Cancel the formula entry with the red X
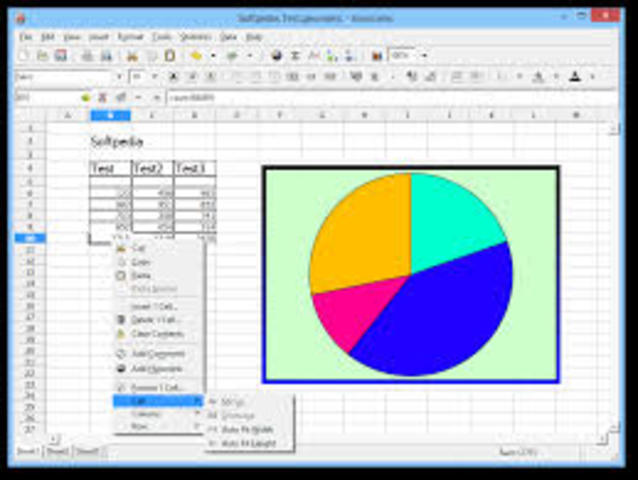The width and height of the screenshot is (638, 480). (103, 98)
